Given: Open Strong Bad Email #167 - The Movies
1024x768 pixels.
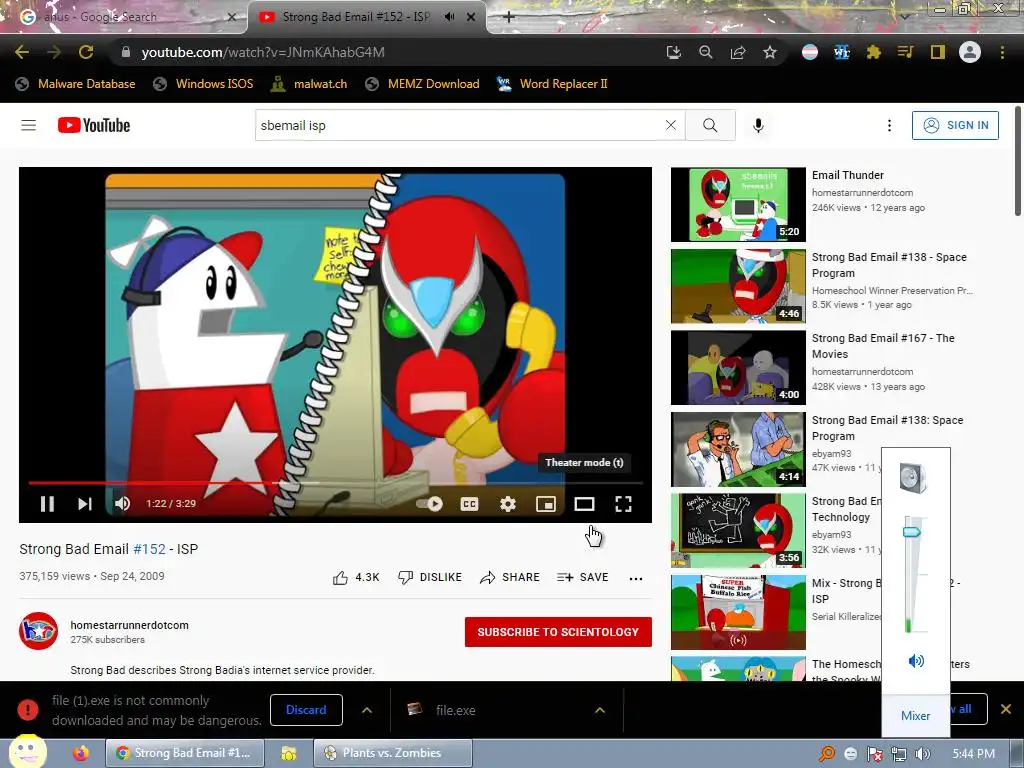Looking at the screenshot, I should [883, 346].
